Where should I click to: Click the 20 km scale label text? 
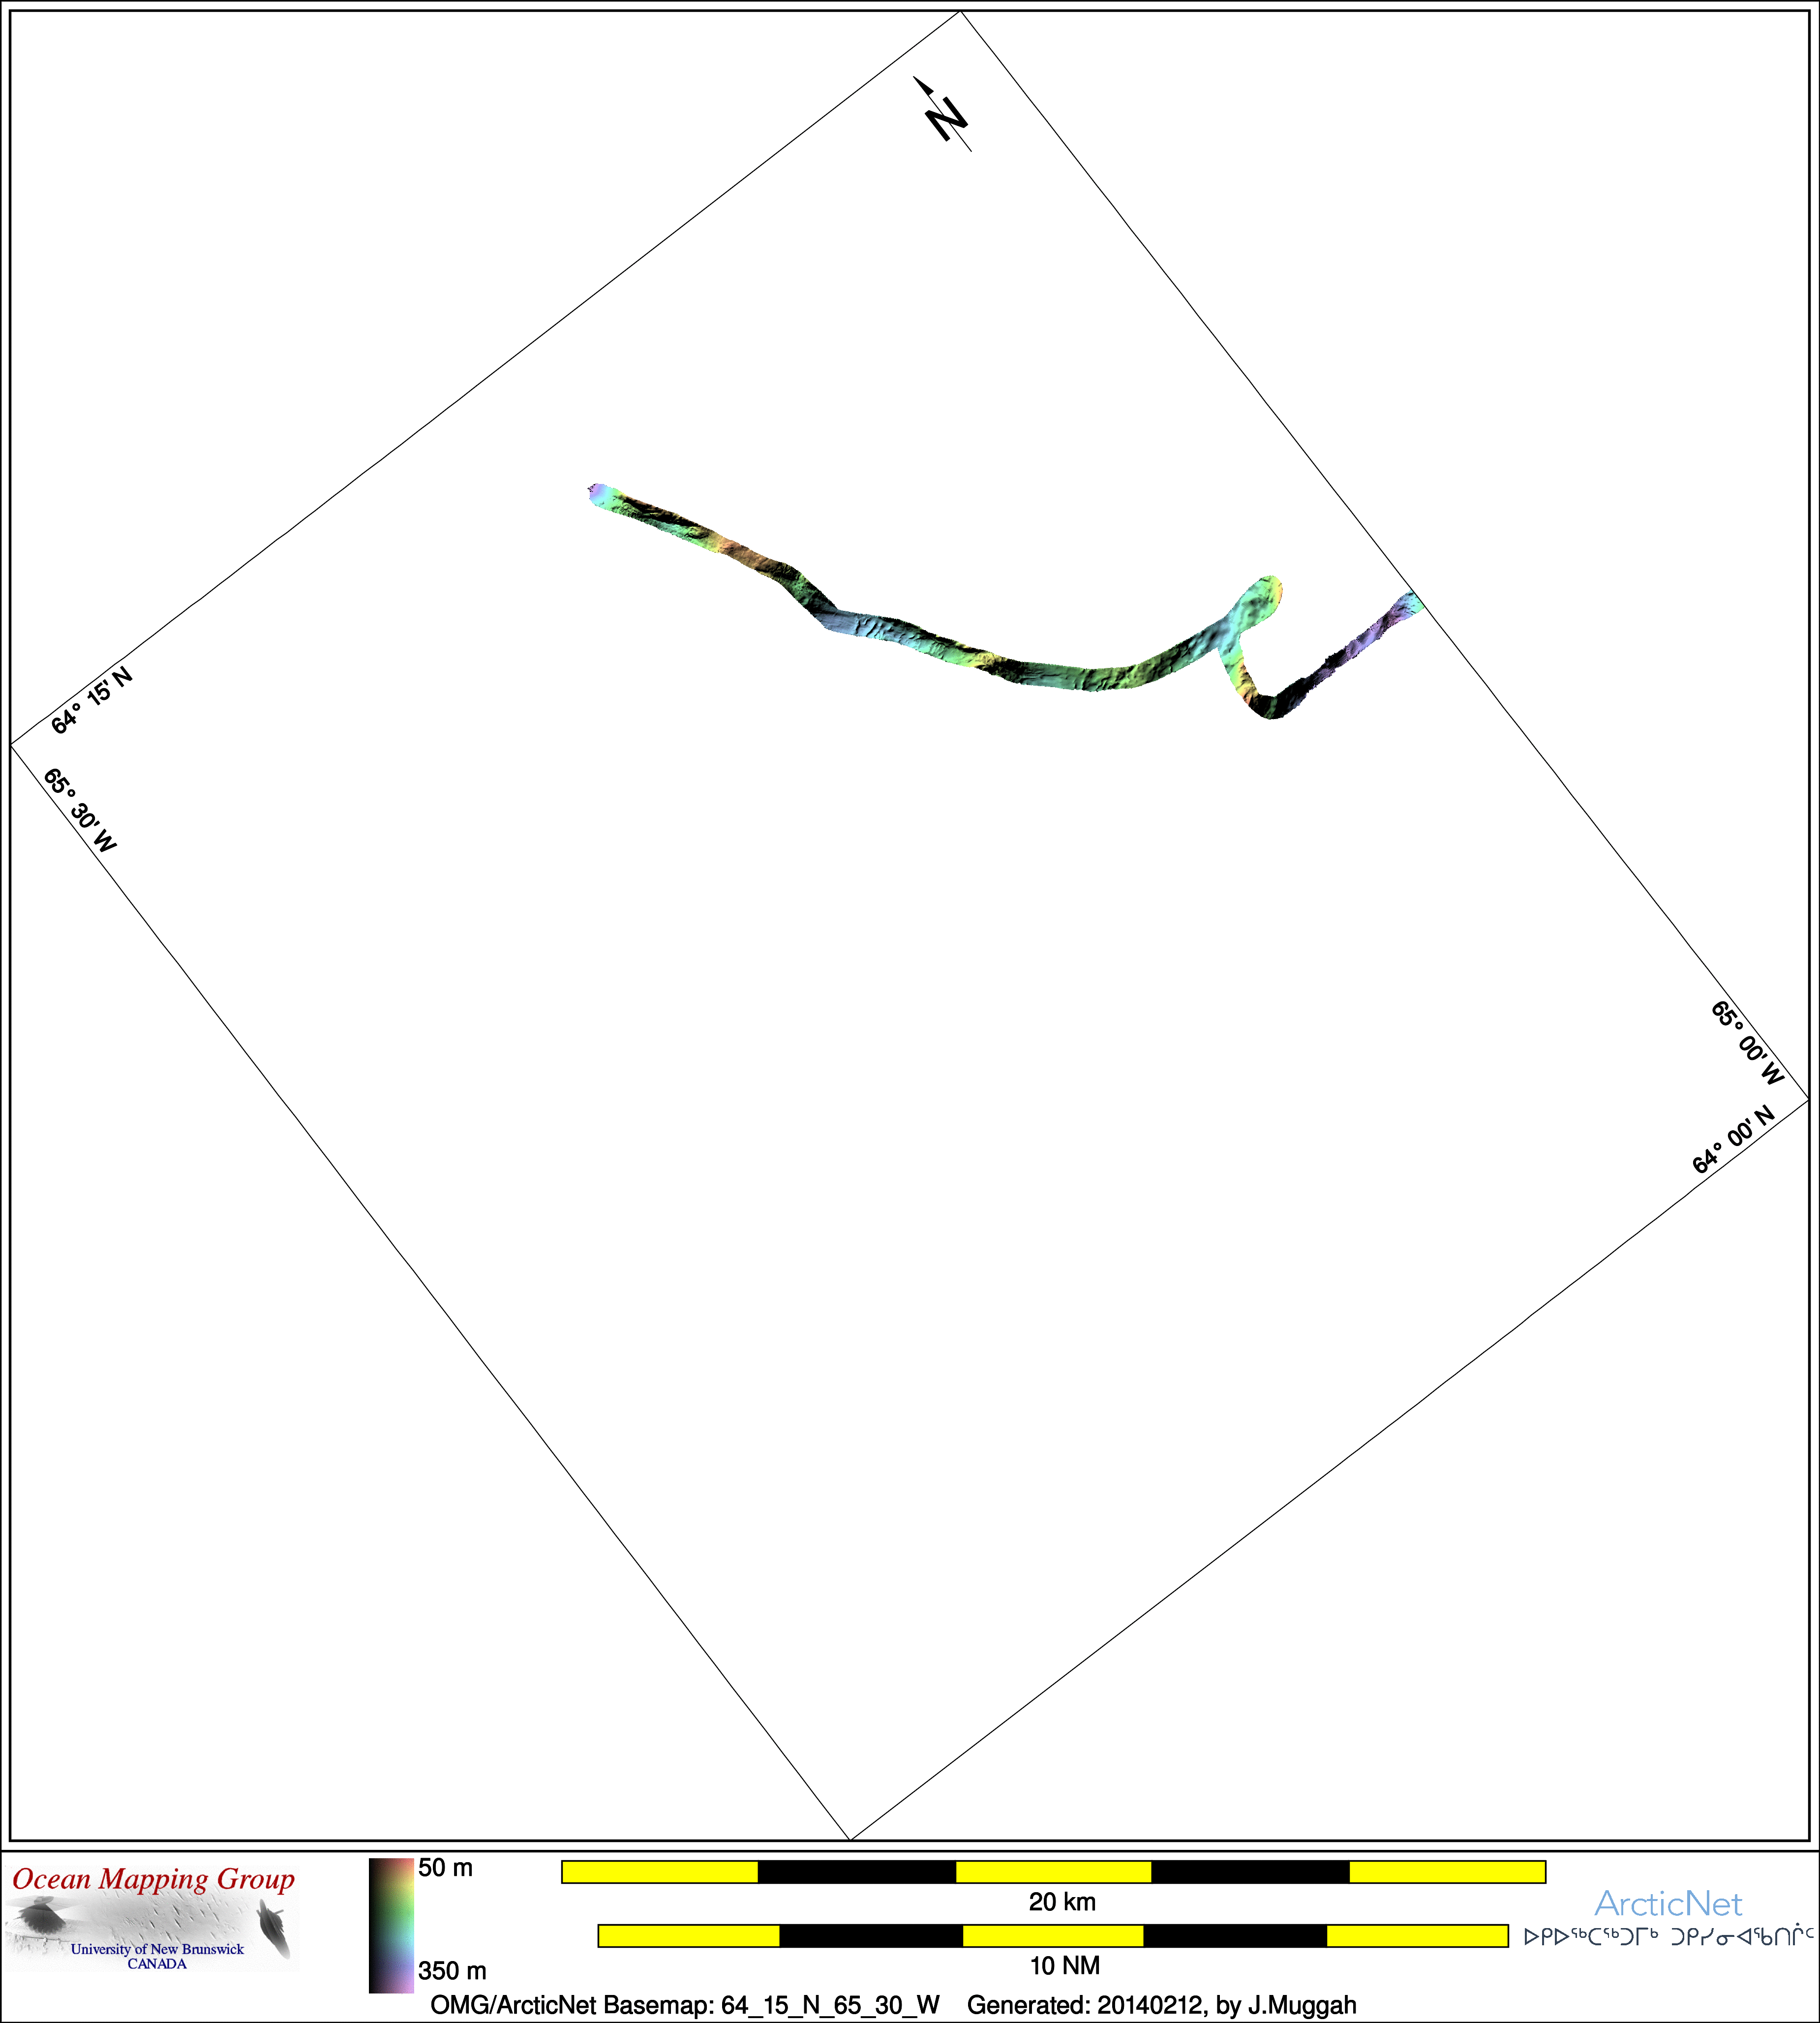[x=1062, y=1902]
